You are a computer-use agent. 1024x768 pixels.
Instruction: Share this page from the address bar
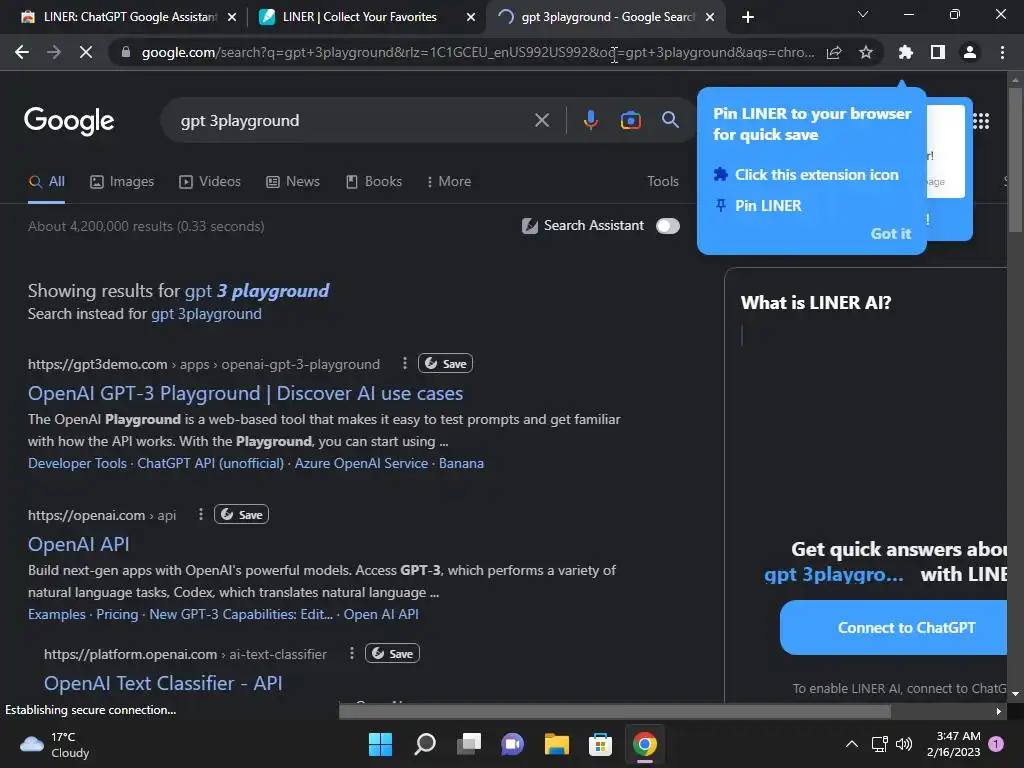[834, 52]
